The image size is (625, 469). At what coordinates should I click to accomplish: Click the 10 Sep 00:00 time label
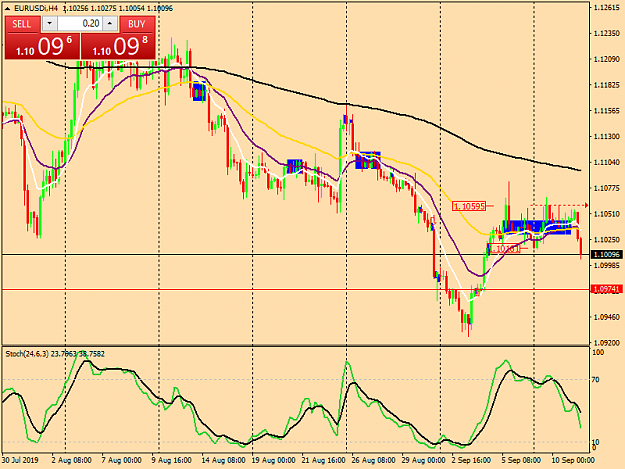coord(573,460)
